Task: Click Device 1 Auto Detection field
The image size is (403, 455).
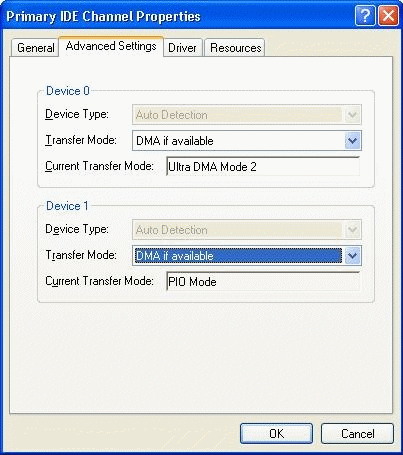Action: (x=247, y=230)
